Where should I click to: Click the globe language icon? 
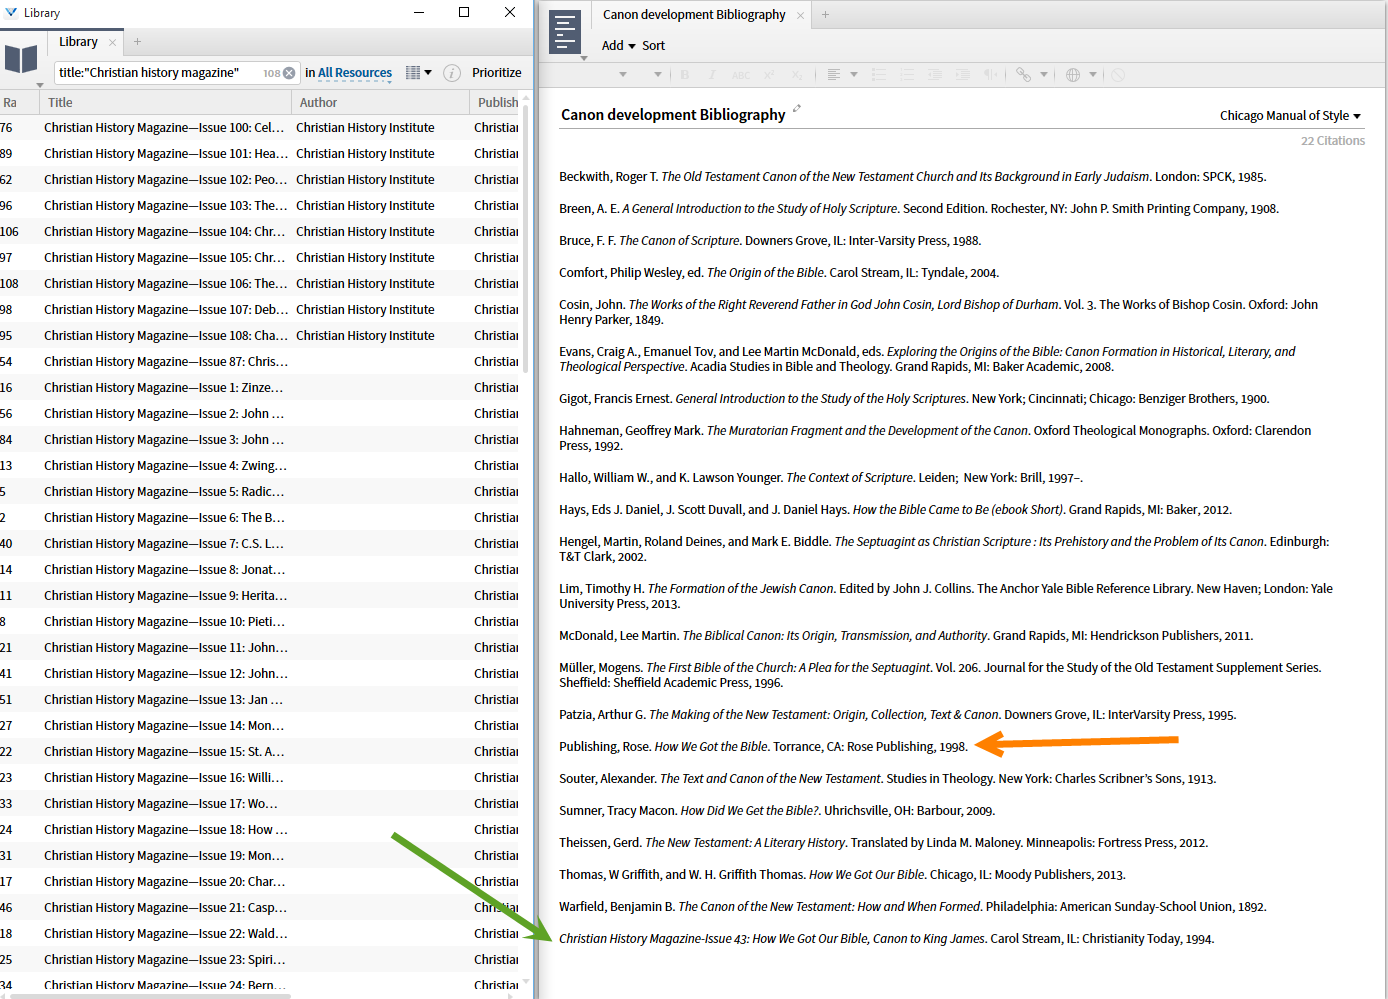[x=1073, y=75]
